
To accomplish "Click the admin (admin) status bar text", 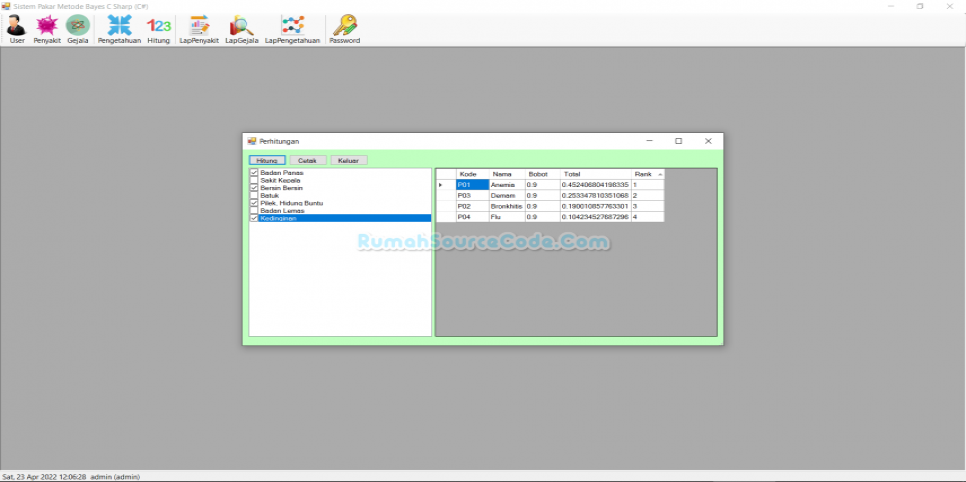I will click(x=115, y=477).
